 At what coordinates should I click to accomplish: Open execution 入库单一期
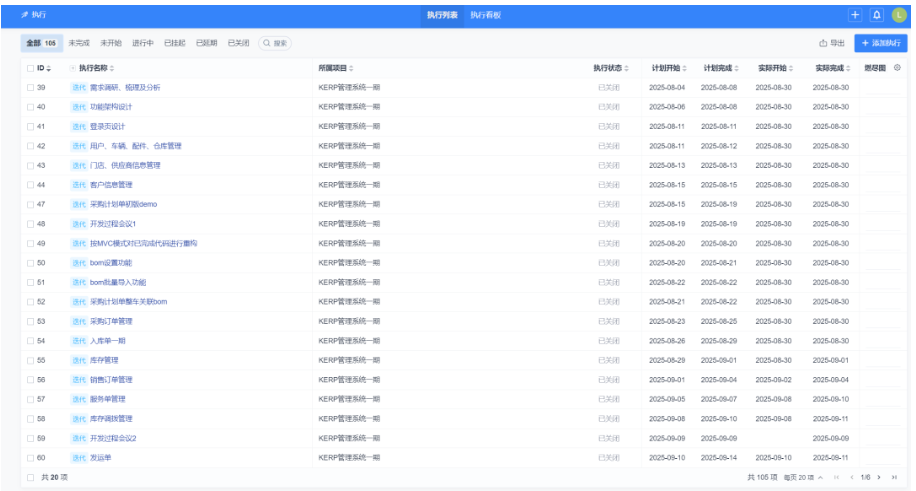pos(107,341)
